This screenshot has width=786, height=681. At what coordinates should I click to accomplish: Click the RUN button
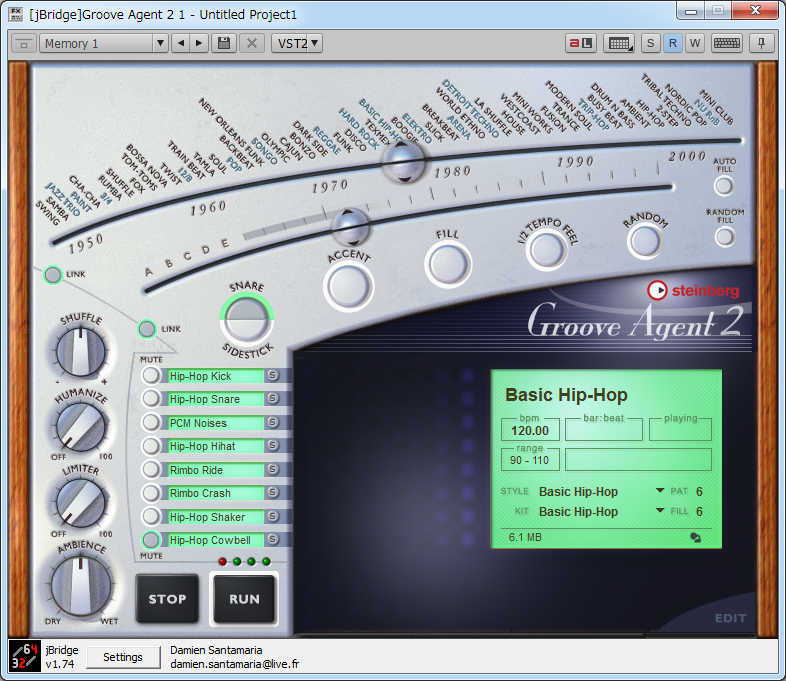(x=244, y=599)
